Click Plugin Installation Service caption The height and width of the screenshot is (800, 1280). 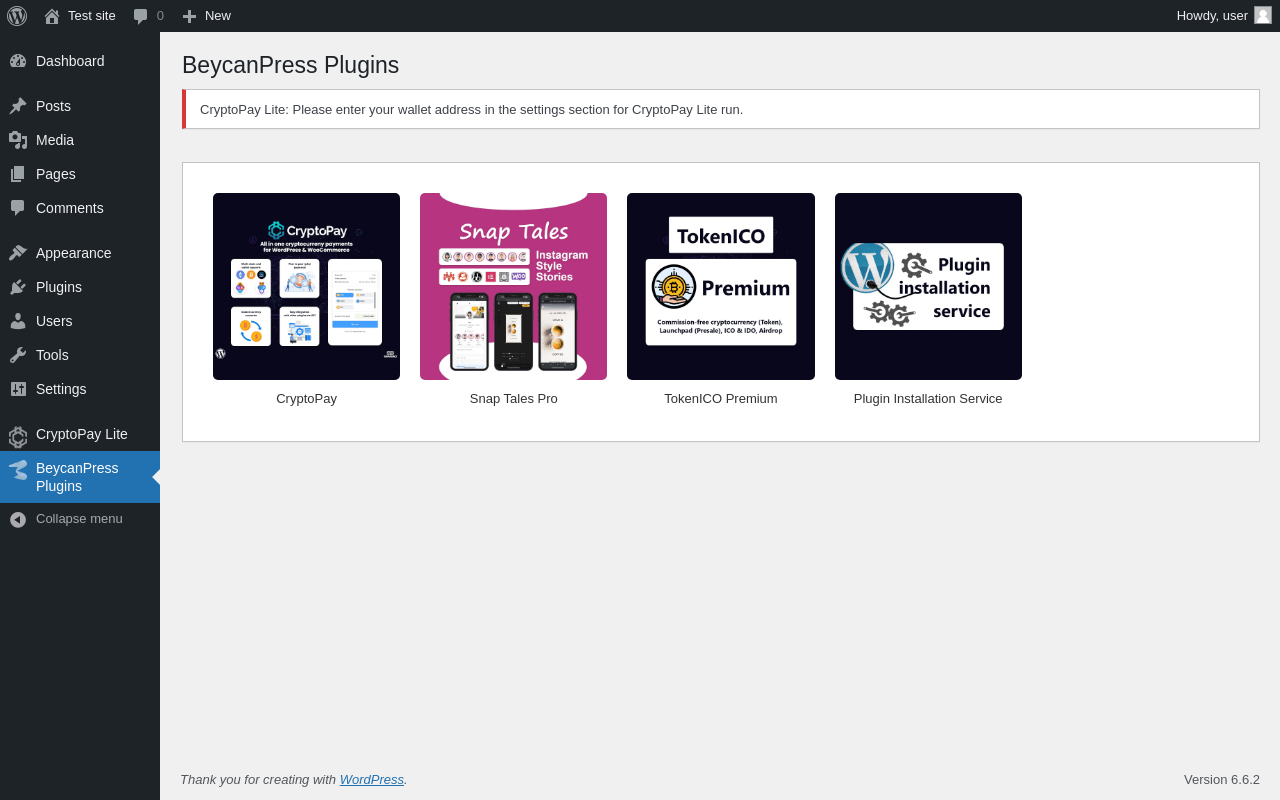click(928, 398)
